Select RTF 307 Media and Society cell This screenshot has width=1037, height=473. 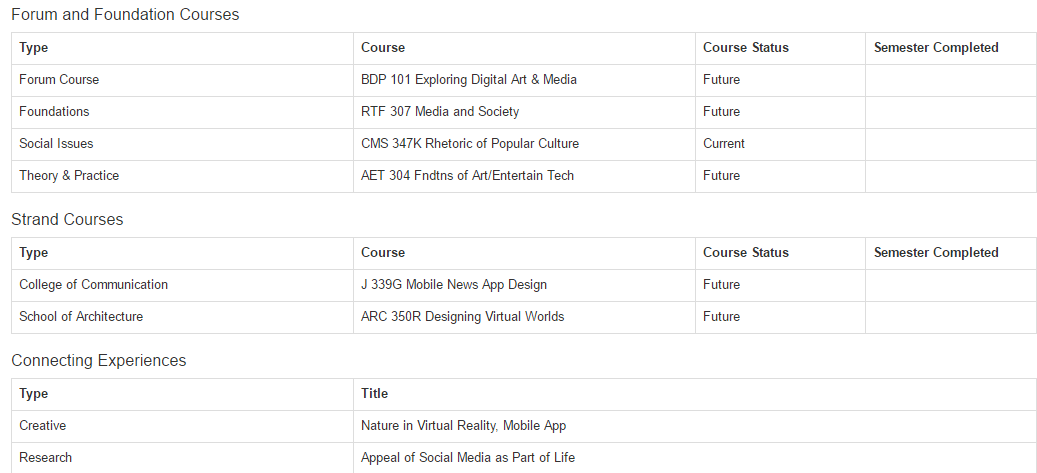click(440, 112)
